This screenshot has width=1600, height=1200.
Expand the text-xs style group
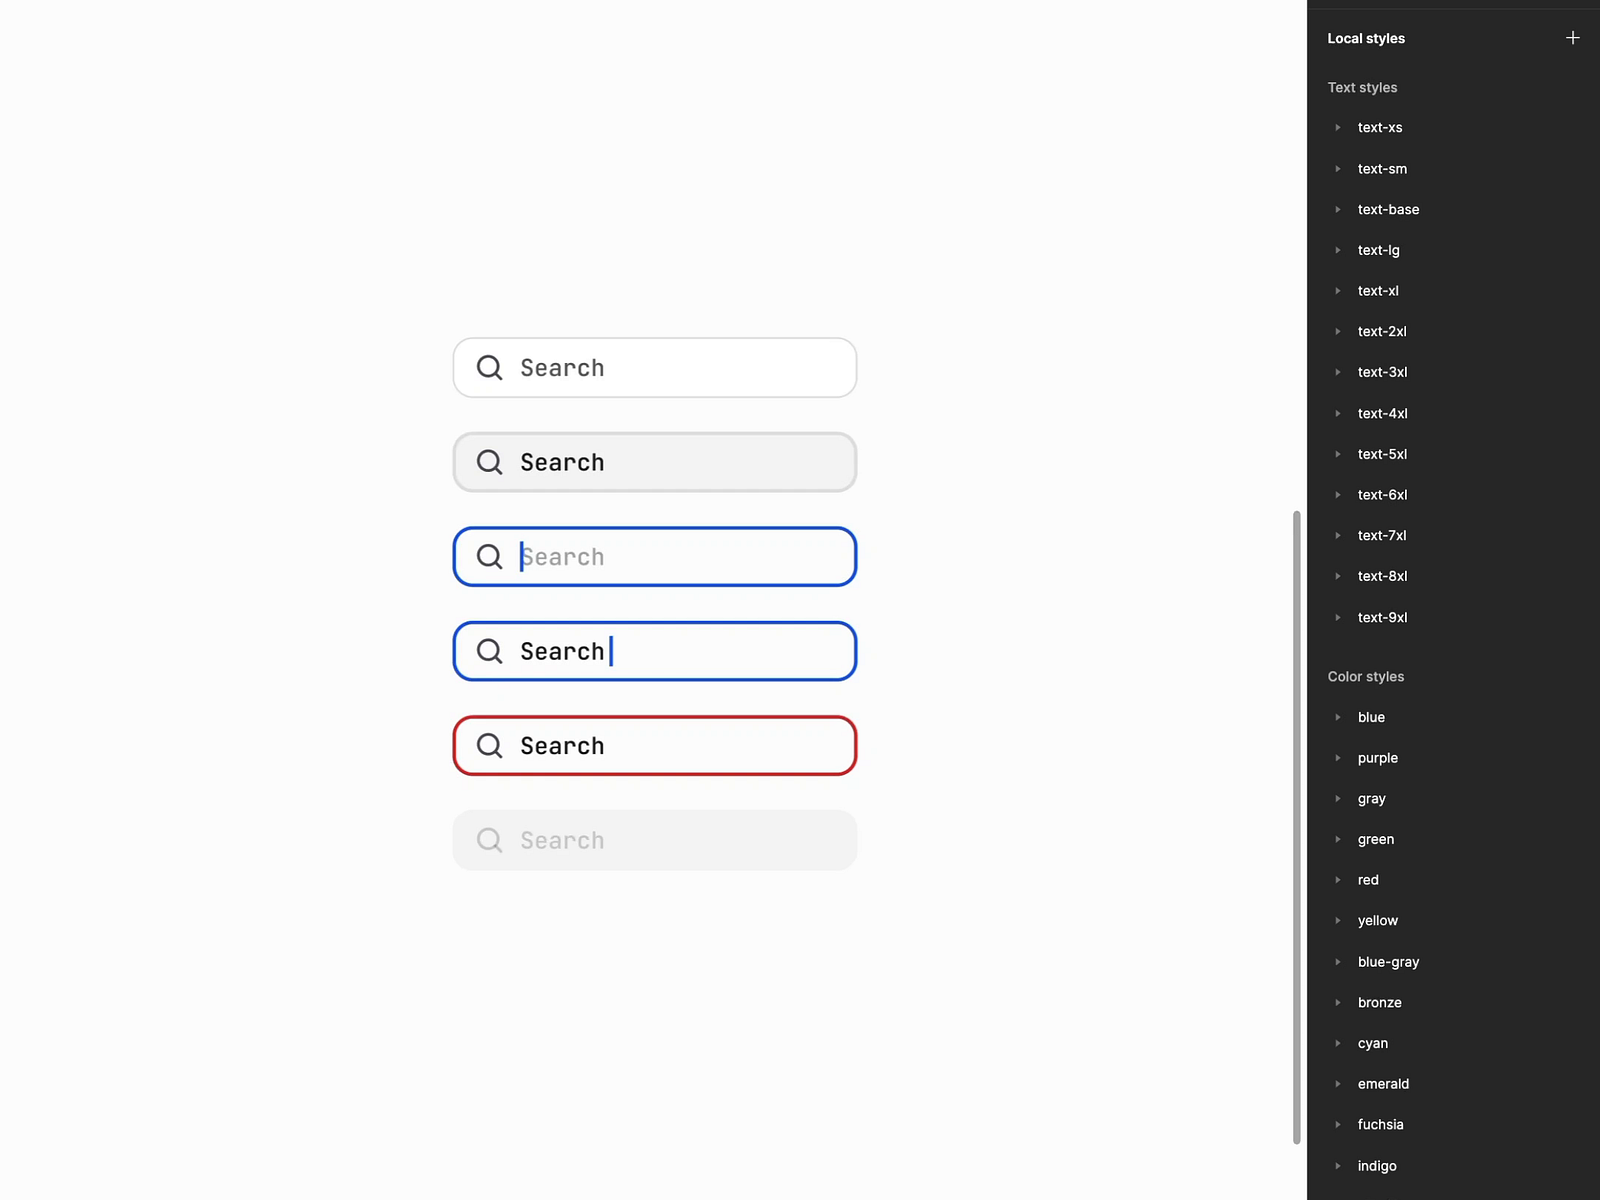pos(1338,128)
